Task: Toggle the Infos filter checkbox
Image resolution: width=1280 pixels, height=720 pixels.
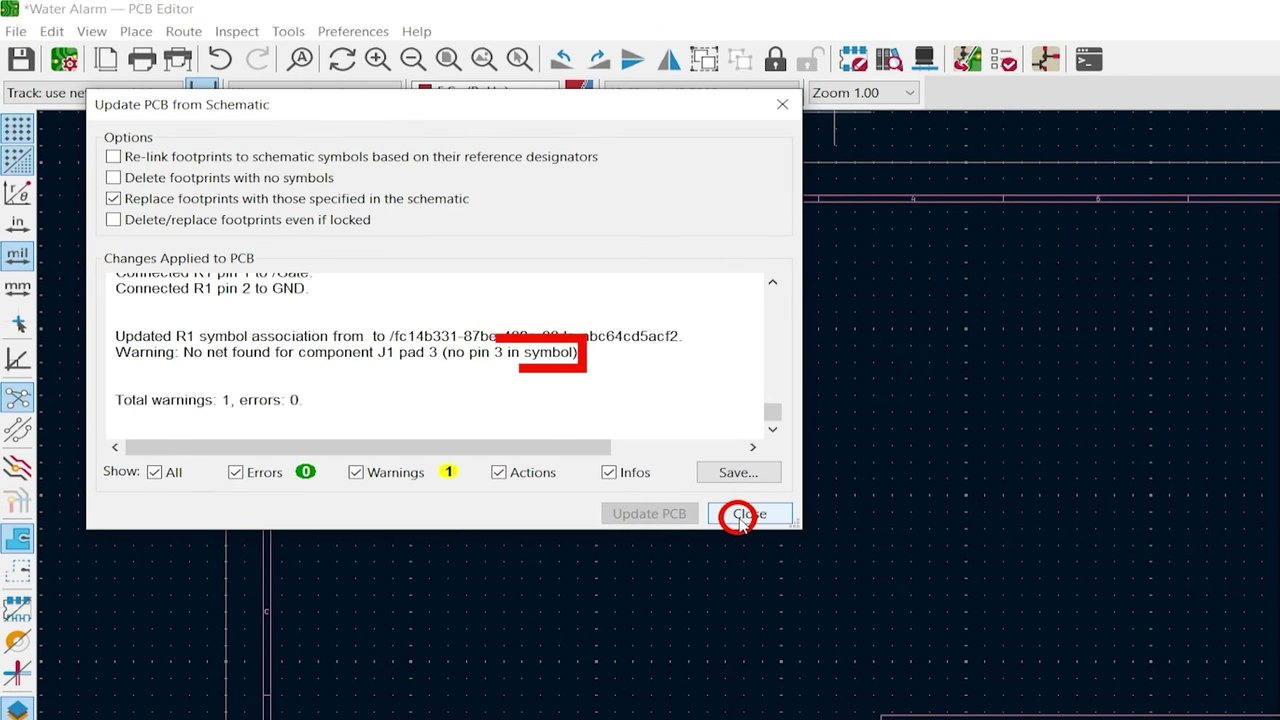Action: point(609,472)
